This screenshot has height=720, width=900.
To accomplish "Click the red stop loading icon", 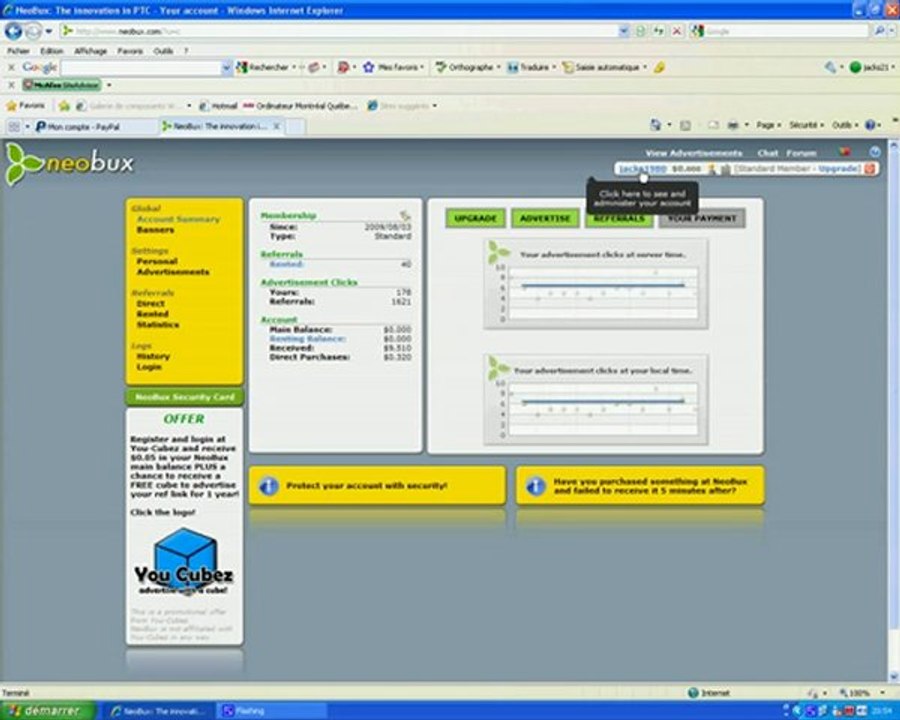I will coord(677,31).
